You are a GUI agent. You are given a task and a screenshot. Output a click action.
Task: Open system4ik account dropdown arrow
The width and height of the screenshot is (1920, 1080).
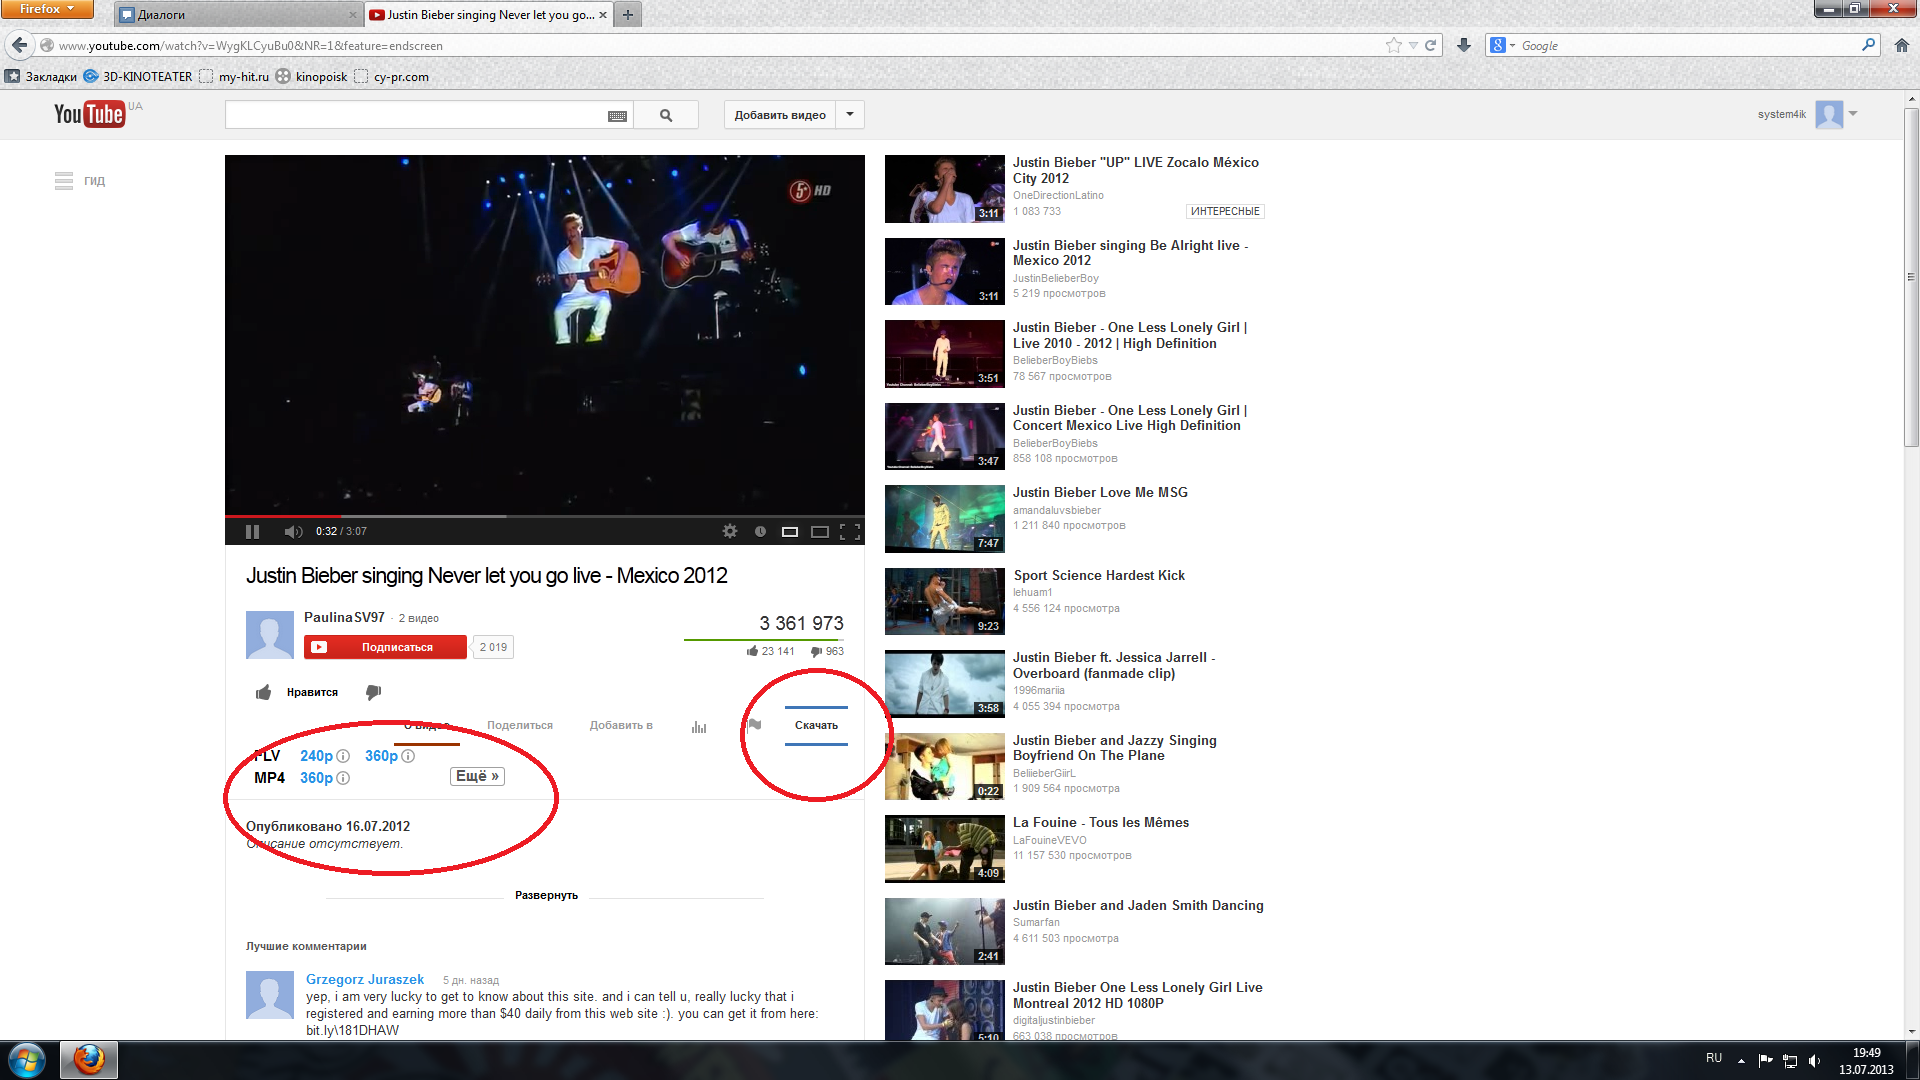click(x=1853, y=114)
